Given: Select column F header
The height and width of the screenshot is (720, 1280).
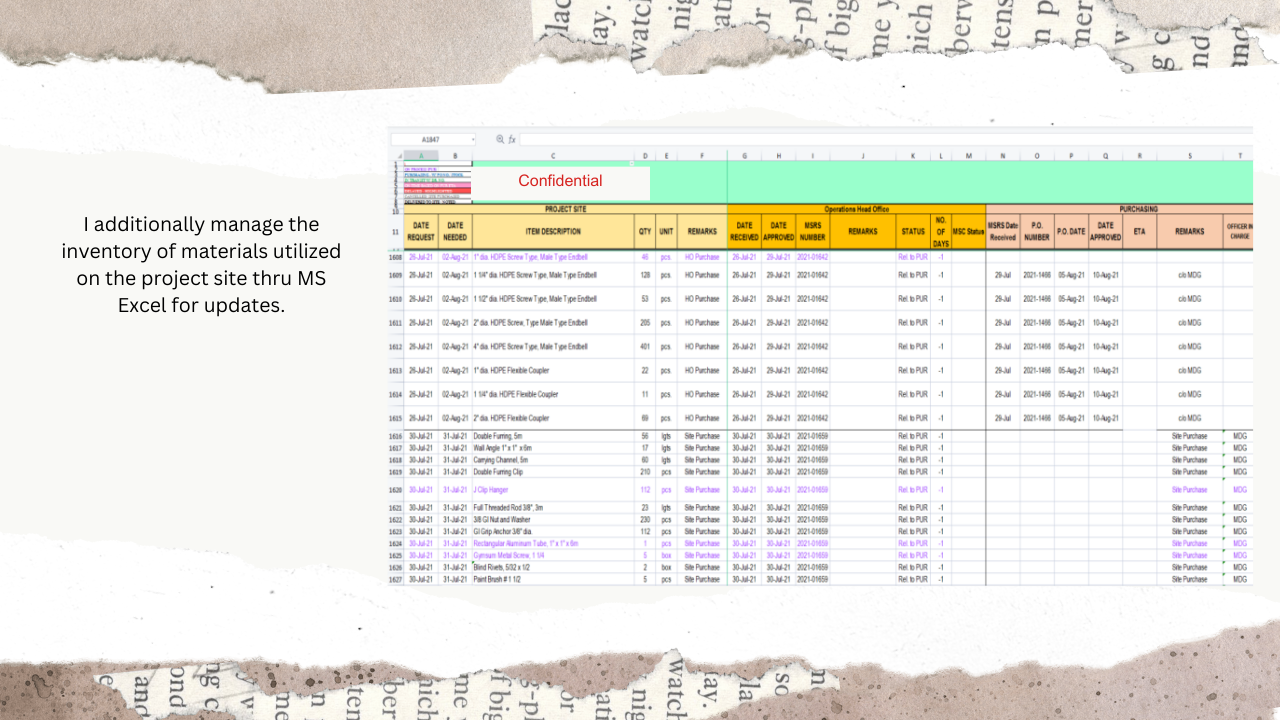Looking at the screenshot, I should pos(702,156).
